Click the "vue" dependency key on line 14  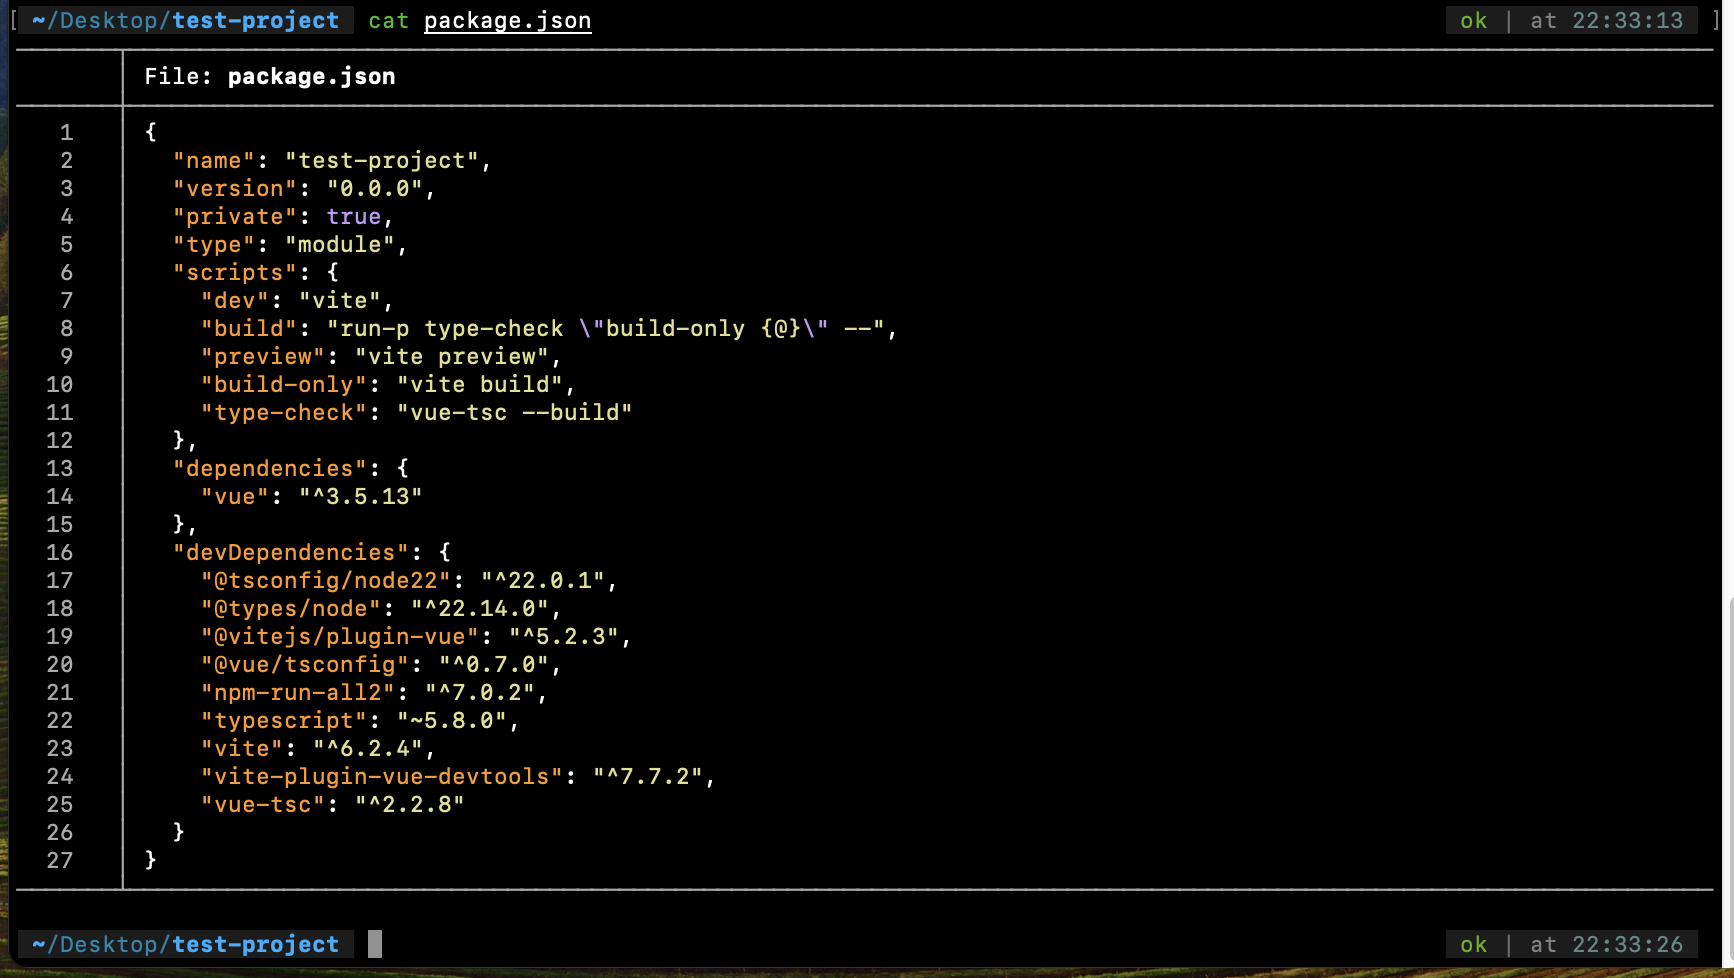click(235, 497)
